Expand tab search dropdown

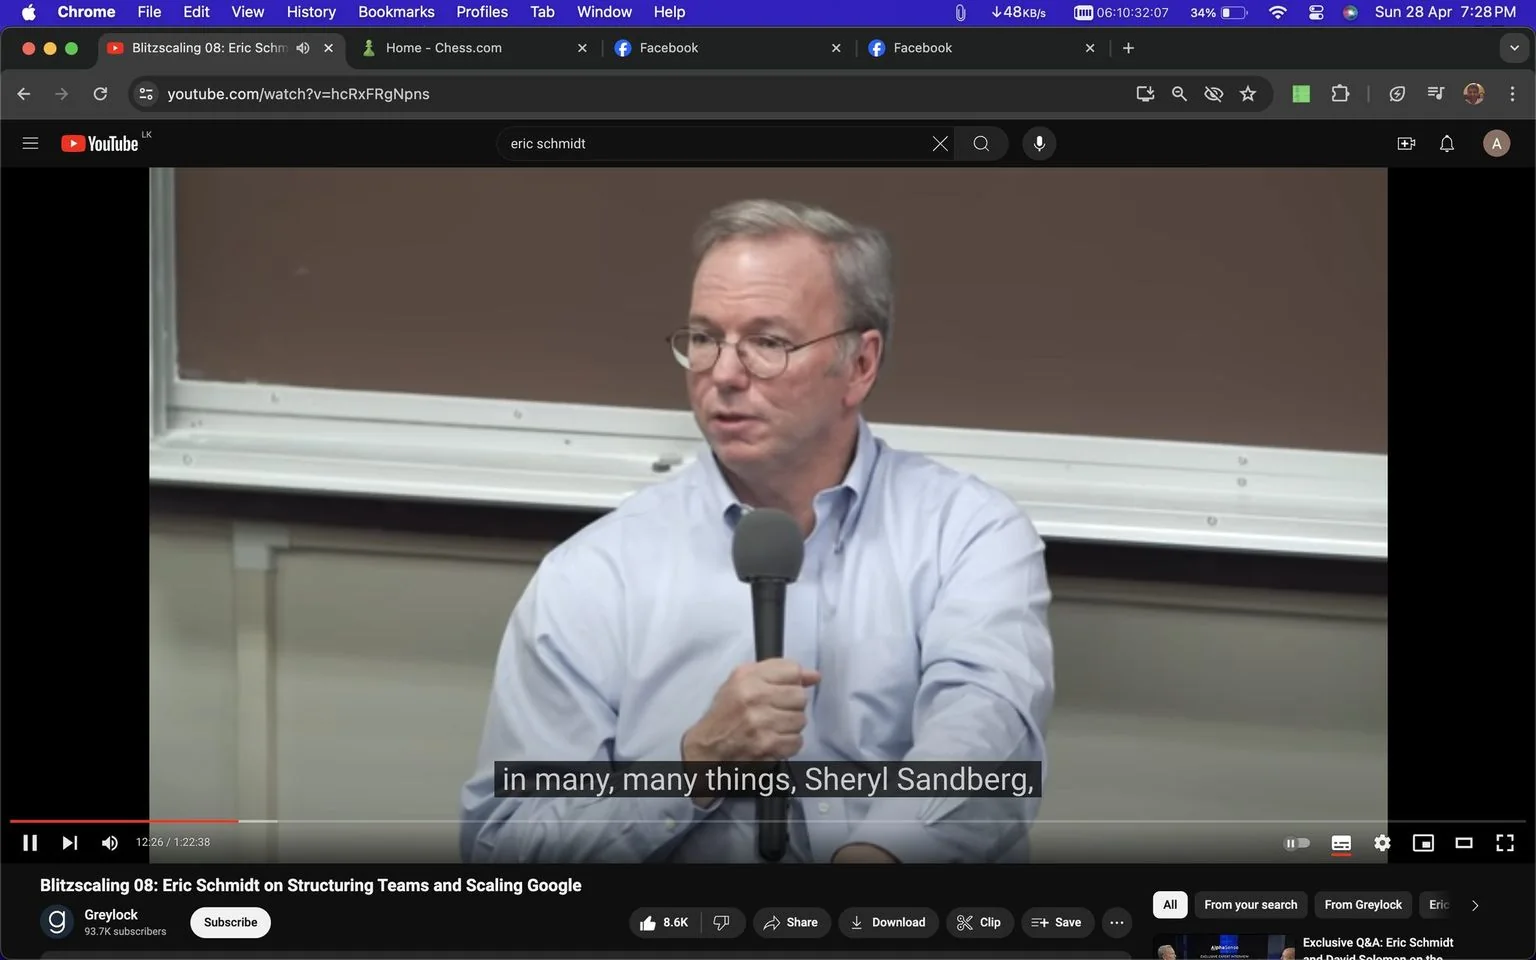(1514, 48)
